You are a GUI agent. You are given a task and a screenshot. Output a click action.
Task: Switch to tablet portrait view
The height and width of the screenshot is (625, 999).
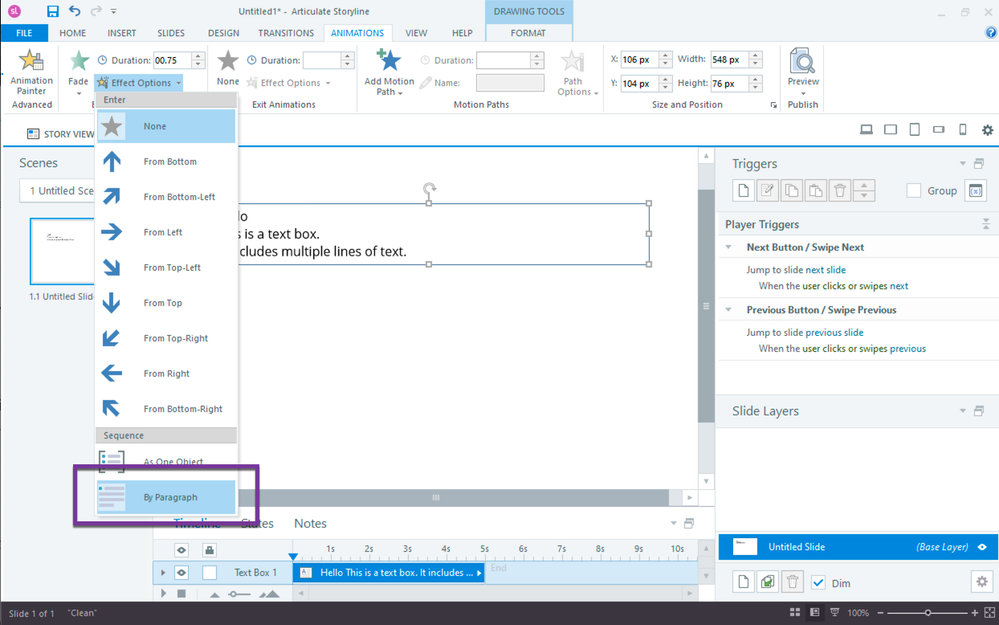914,129
